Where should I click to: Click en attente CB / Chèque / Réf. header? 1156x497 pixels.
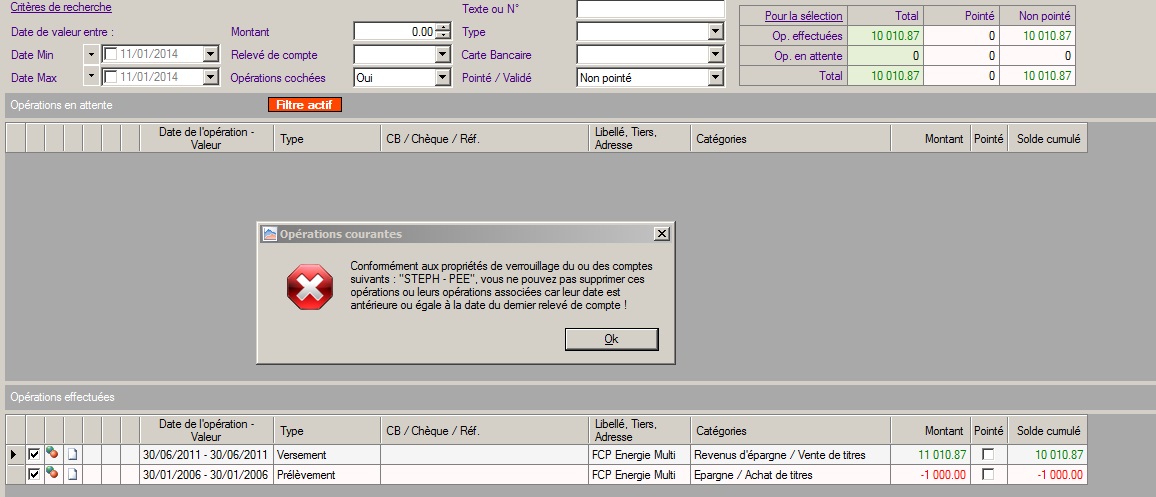pyautogui.click(x=485, y=138)
